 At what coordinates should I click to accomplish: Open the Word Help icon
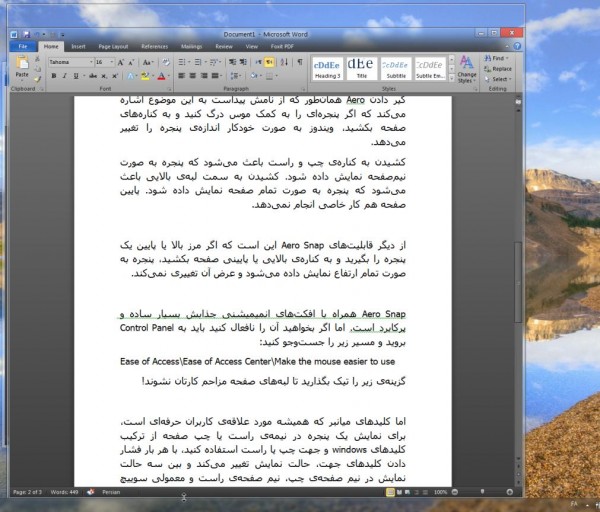tap(516, 46)
